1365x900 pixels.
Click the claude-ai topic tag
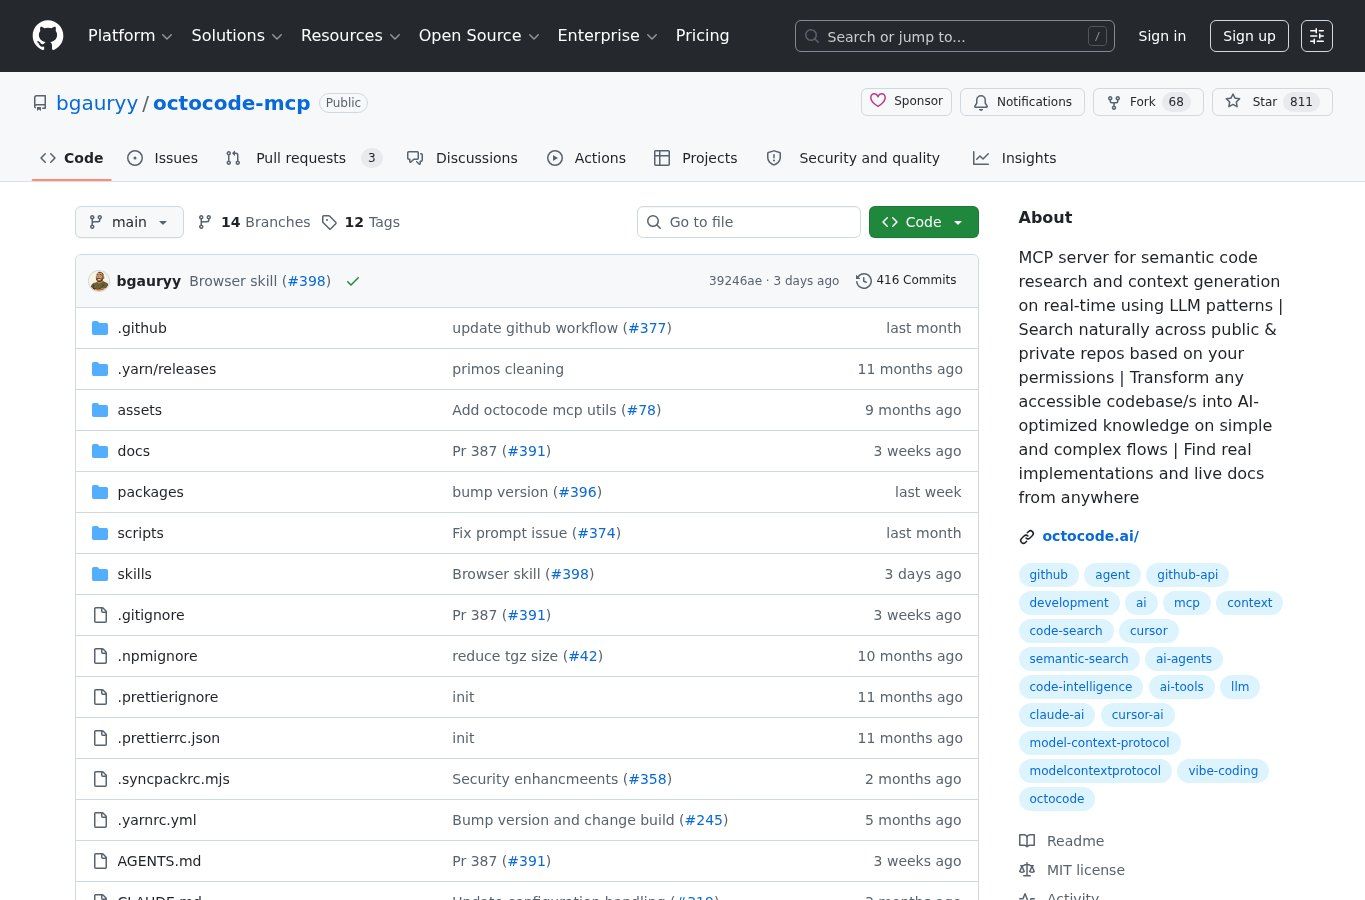[1057, 715]
